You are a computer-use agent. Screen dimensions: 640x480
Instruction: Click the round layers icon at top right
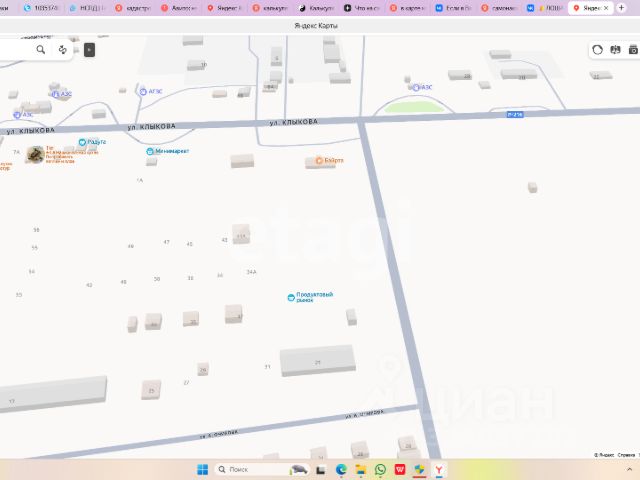click(597, 50)
